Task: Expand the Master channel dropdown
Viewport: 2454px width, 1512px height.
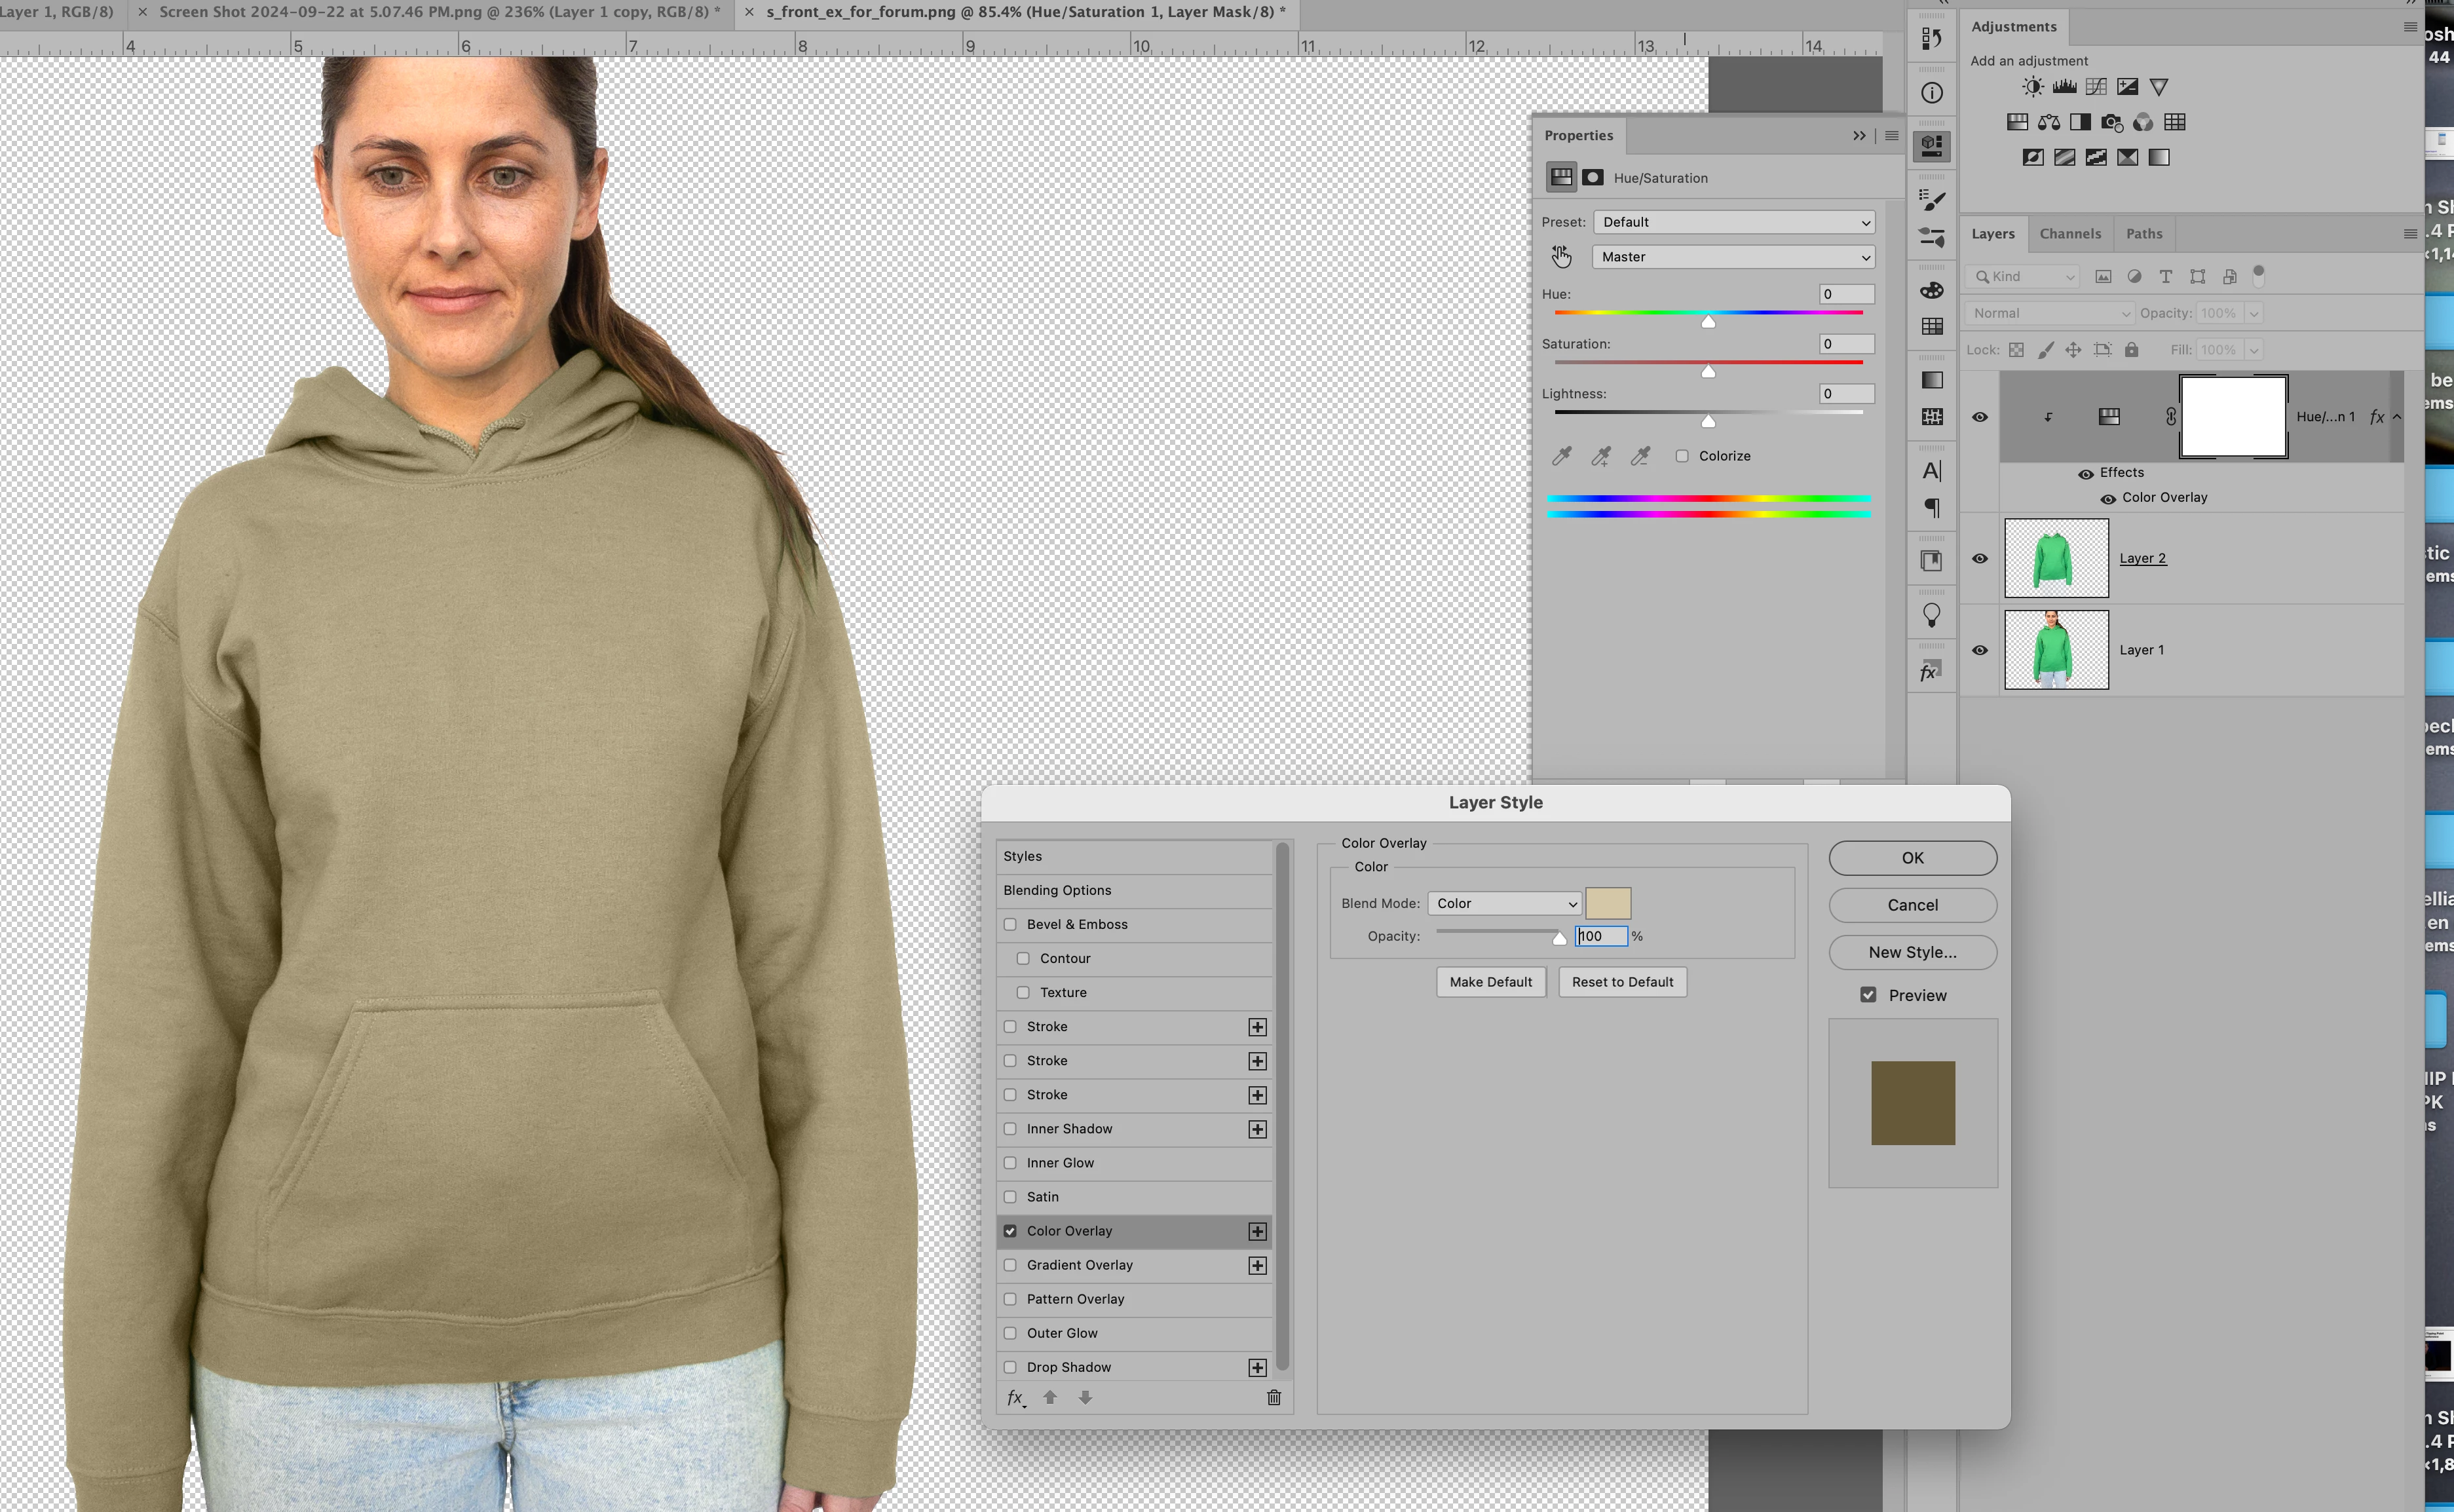Action: point(1733,257)
